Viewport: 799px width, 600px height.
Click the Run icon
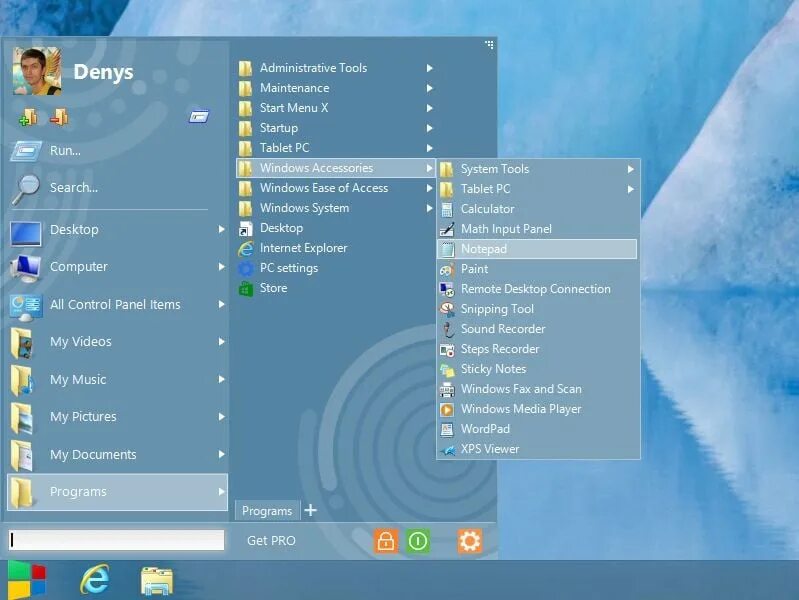pos(26,150)
